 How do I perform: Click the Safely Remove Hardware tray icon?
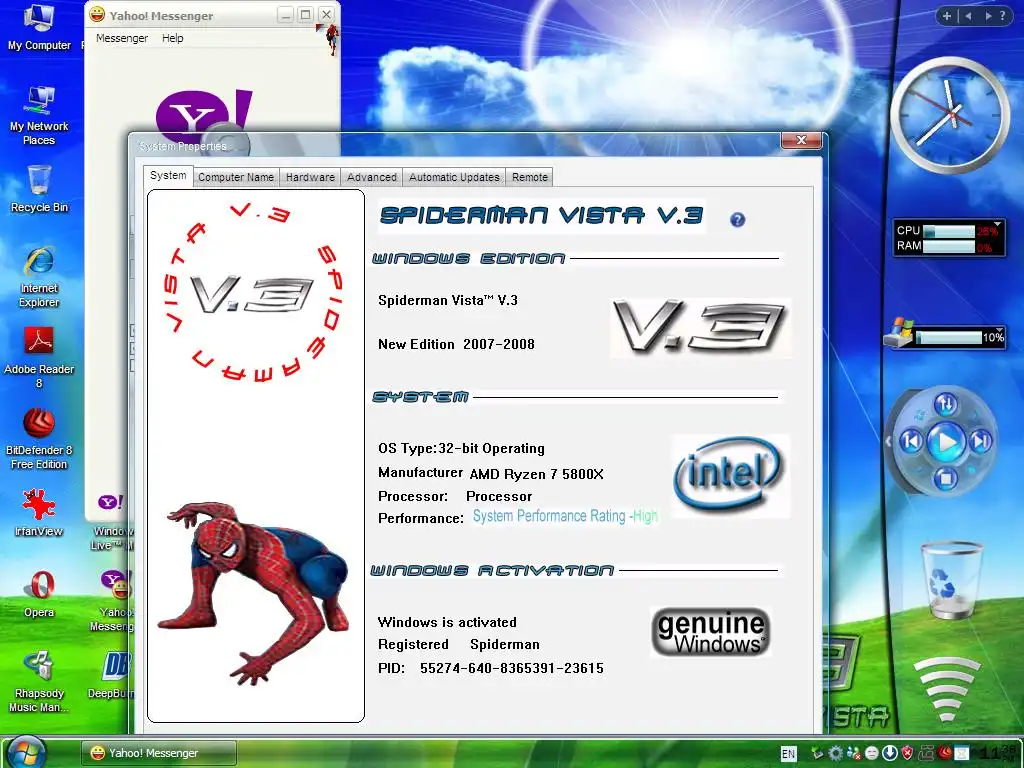[x=817, y=753]
